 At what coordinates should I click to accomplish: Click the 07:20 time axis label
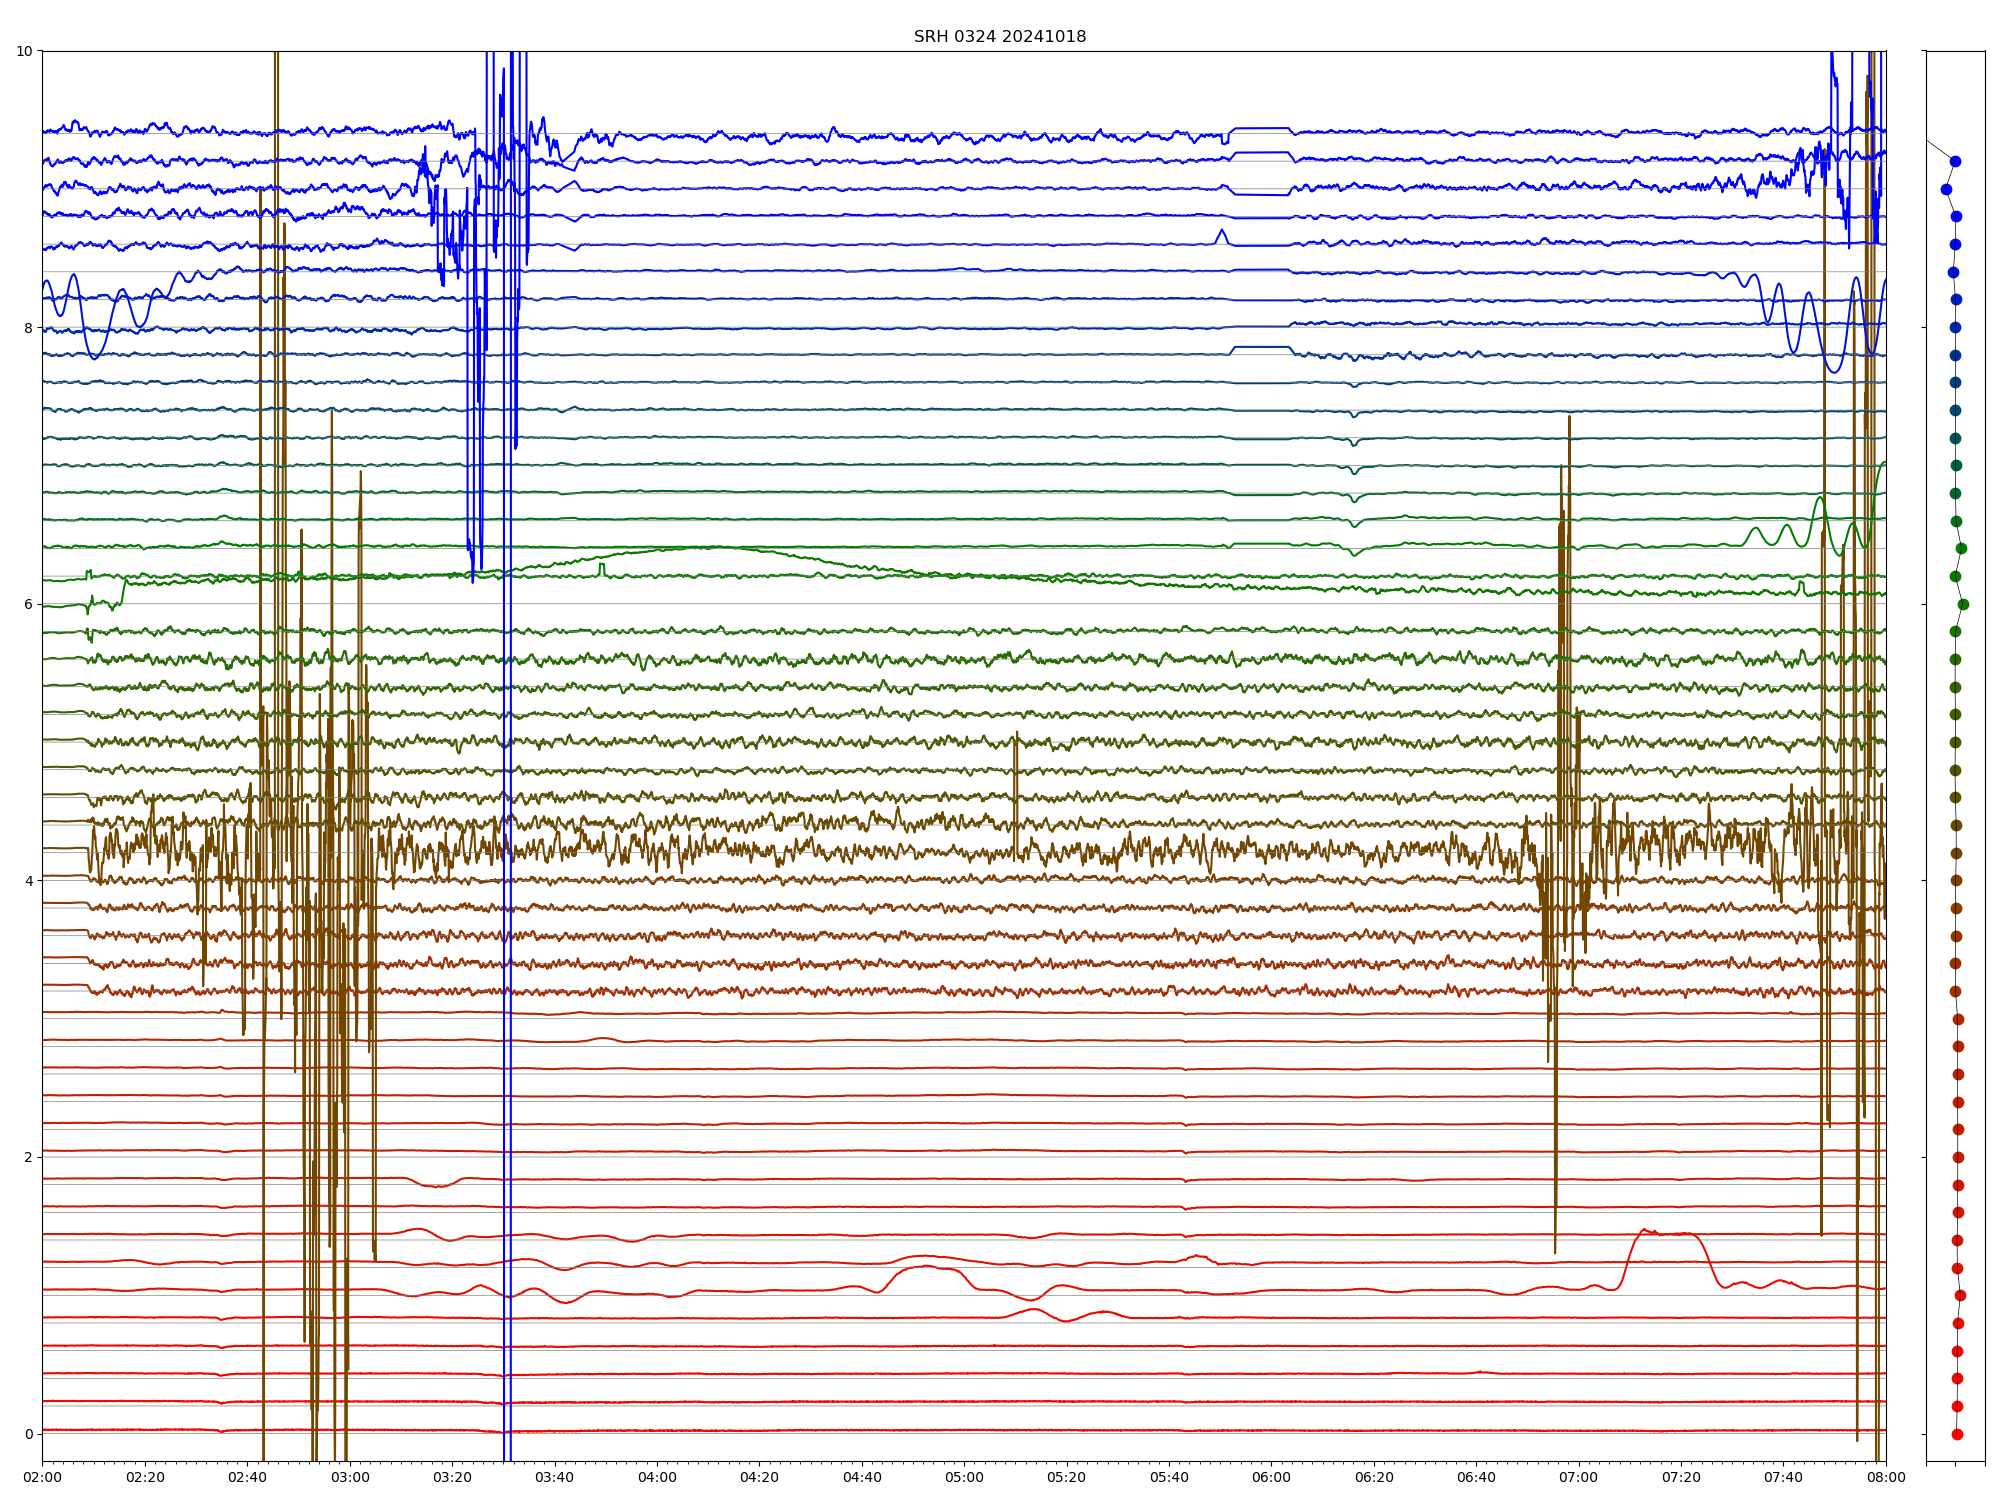click(1681, 1477)
